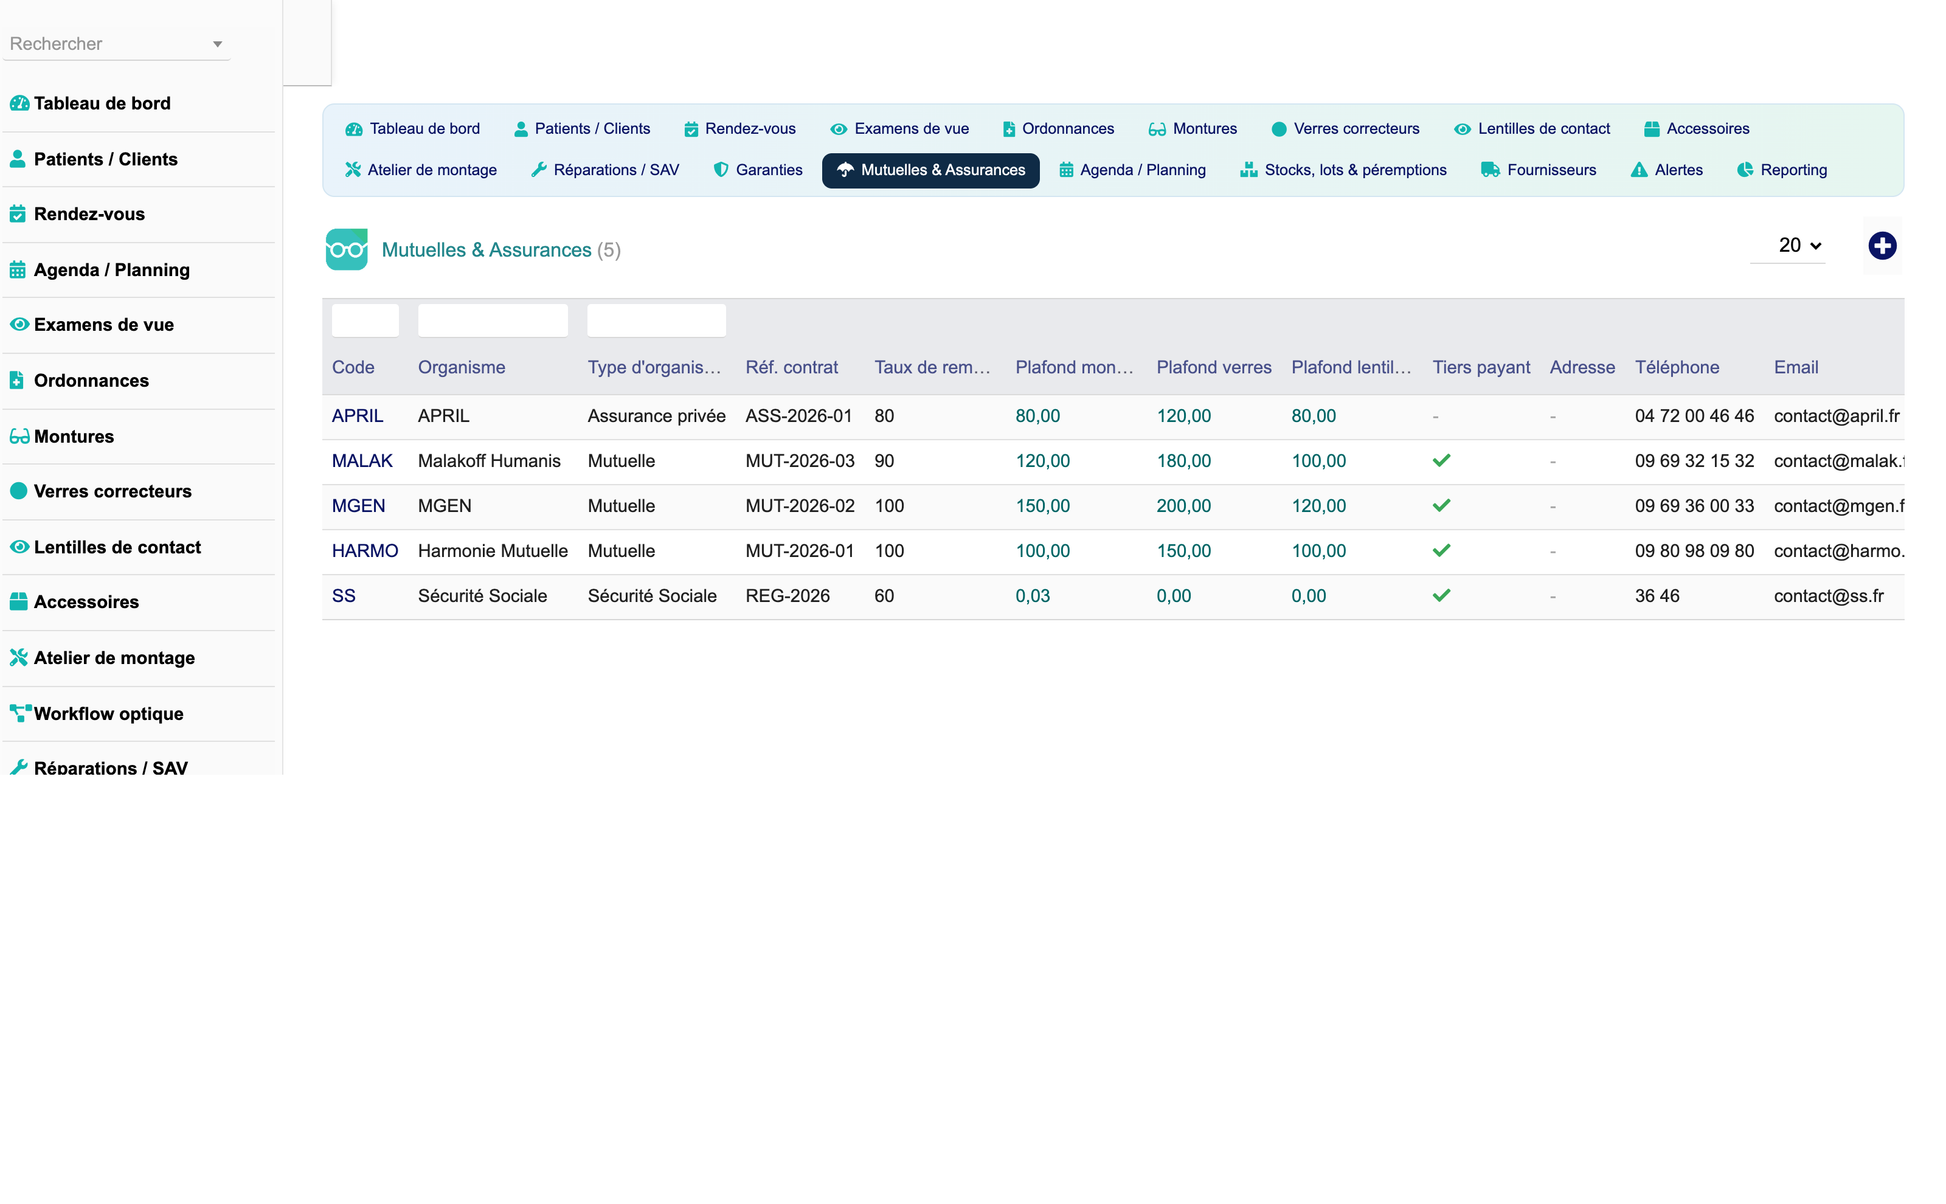Toggle Tiers payant checkmark in MGEN row

pyautogui.click(x=1441, y=506)
